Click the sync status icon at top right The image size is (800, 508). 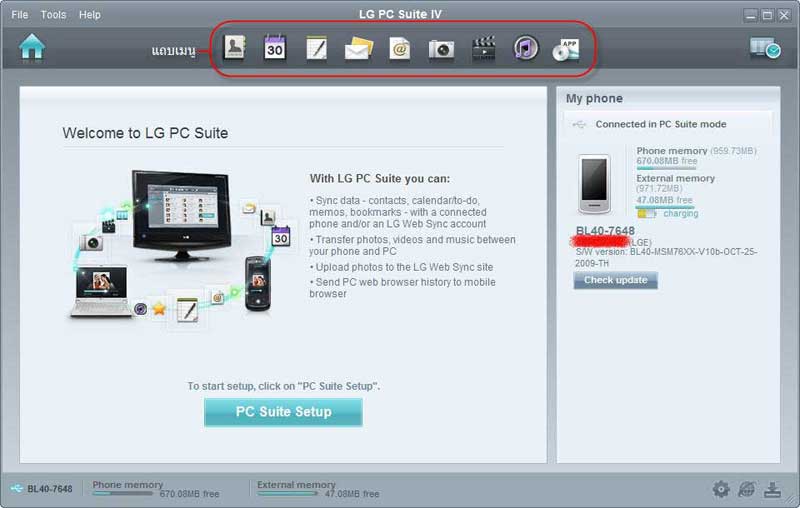pyautogui.click(x=765, y=48)
